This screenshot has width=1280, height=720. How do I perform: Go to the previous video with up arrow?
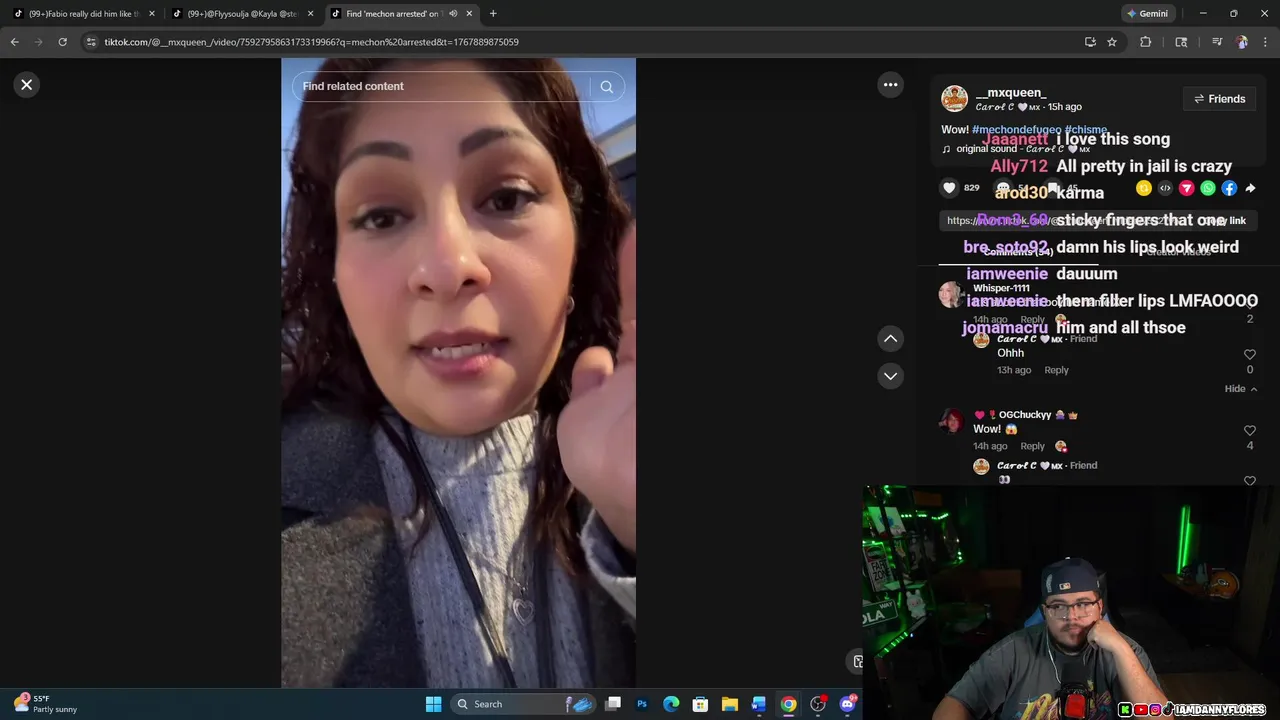tap(890, 339)
